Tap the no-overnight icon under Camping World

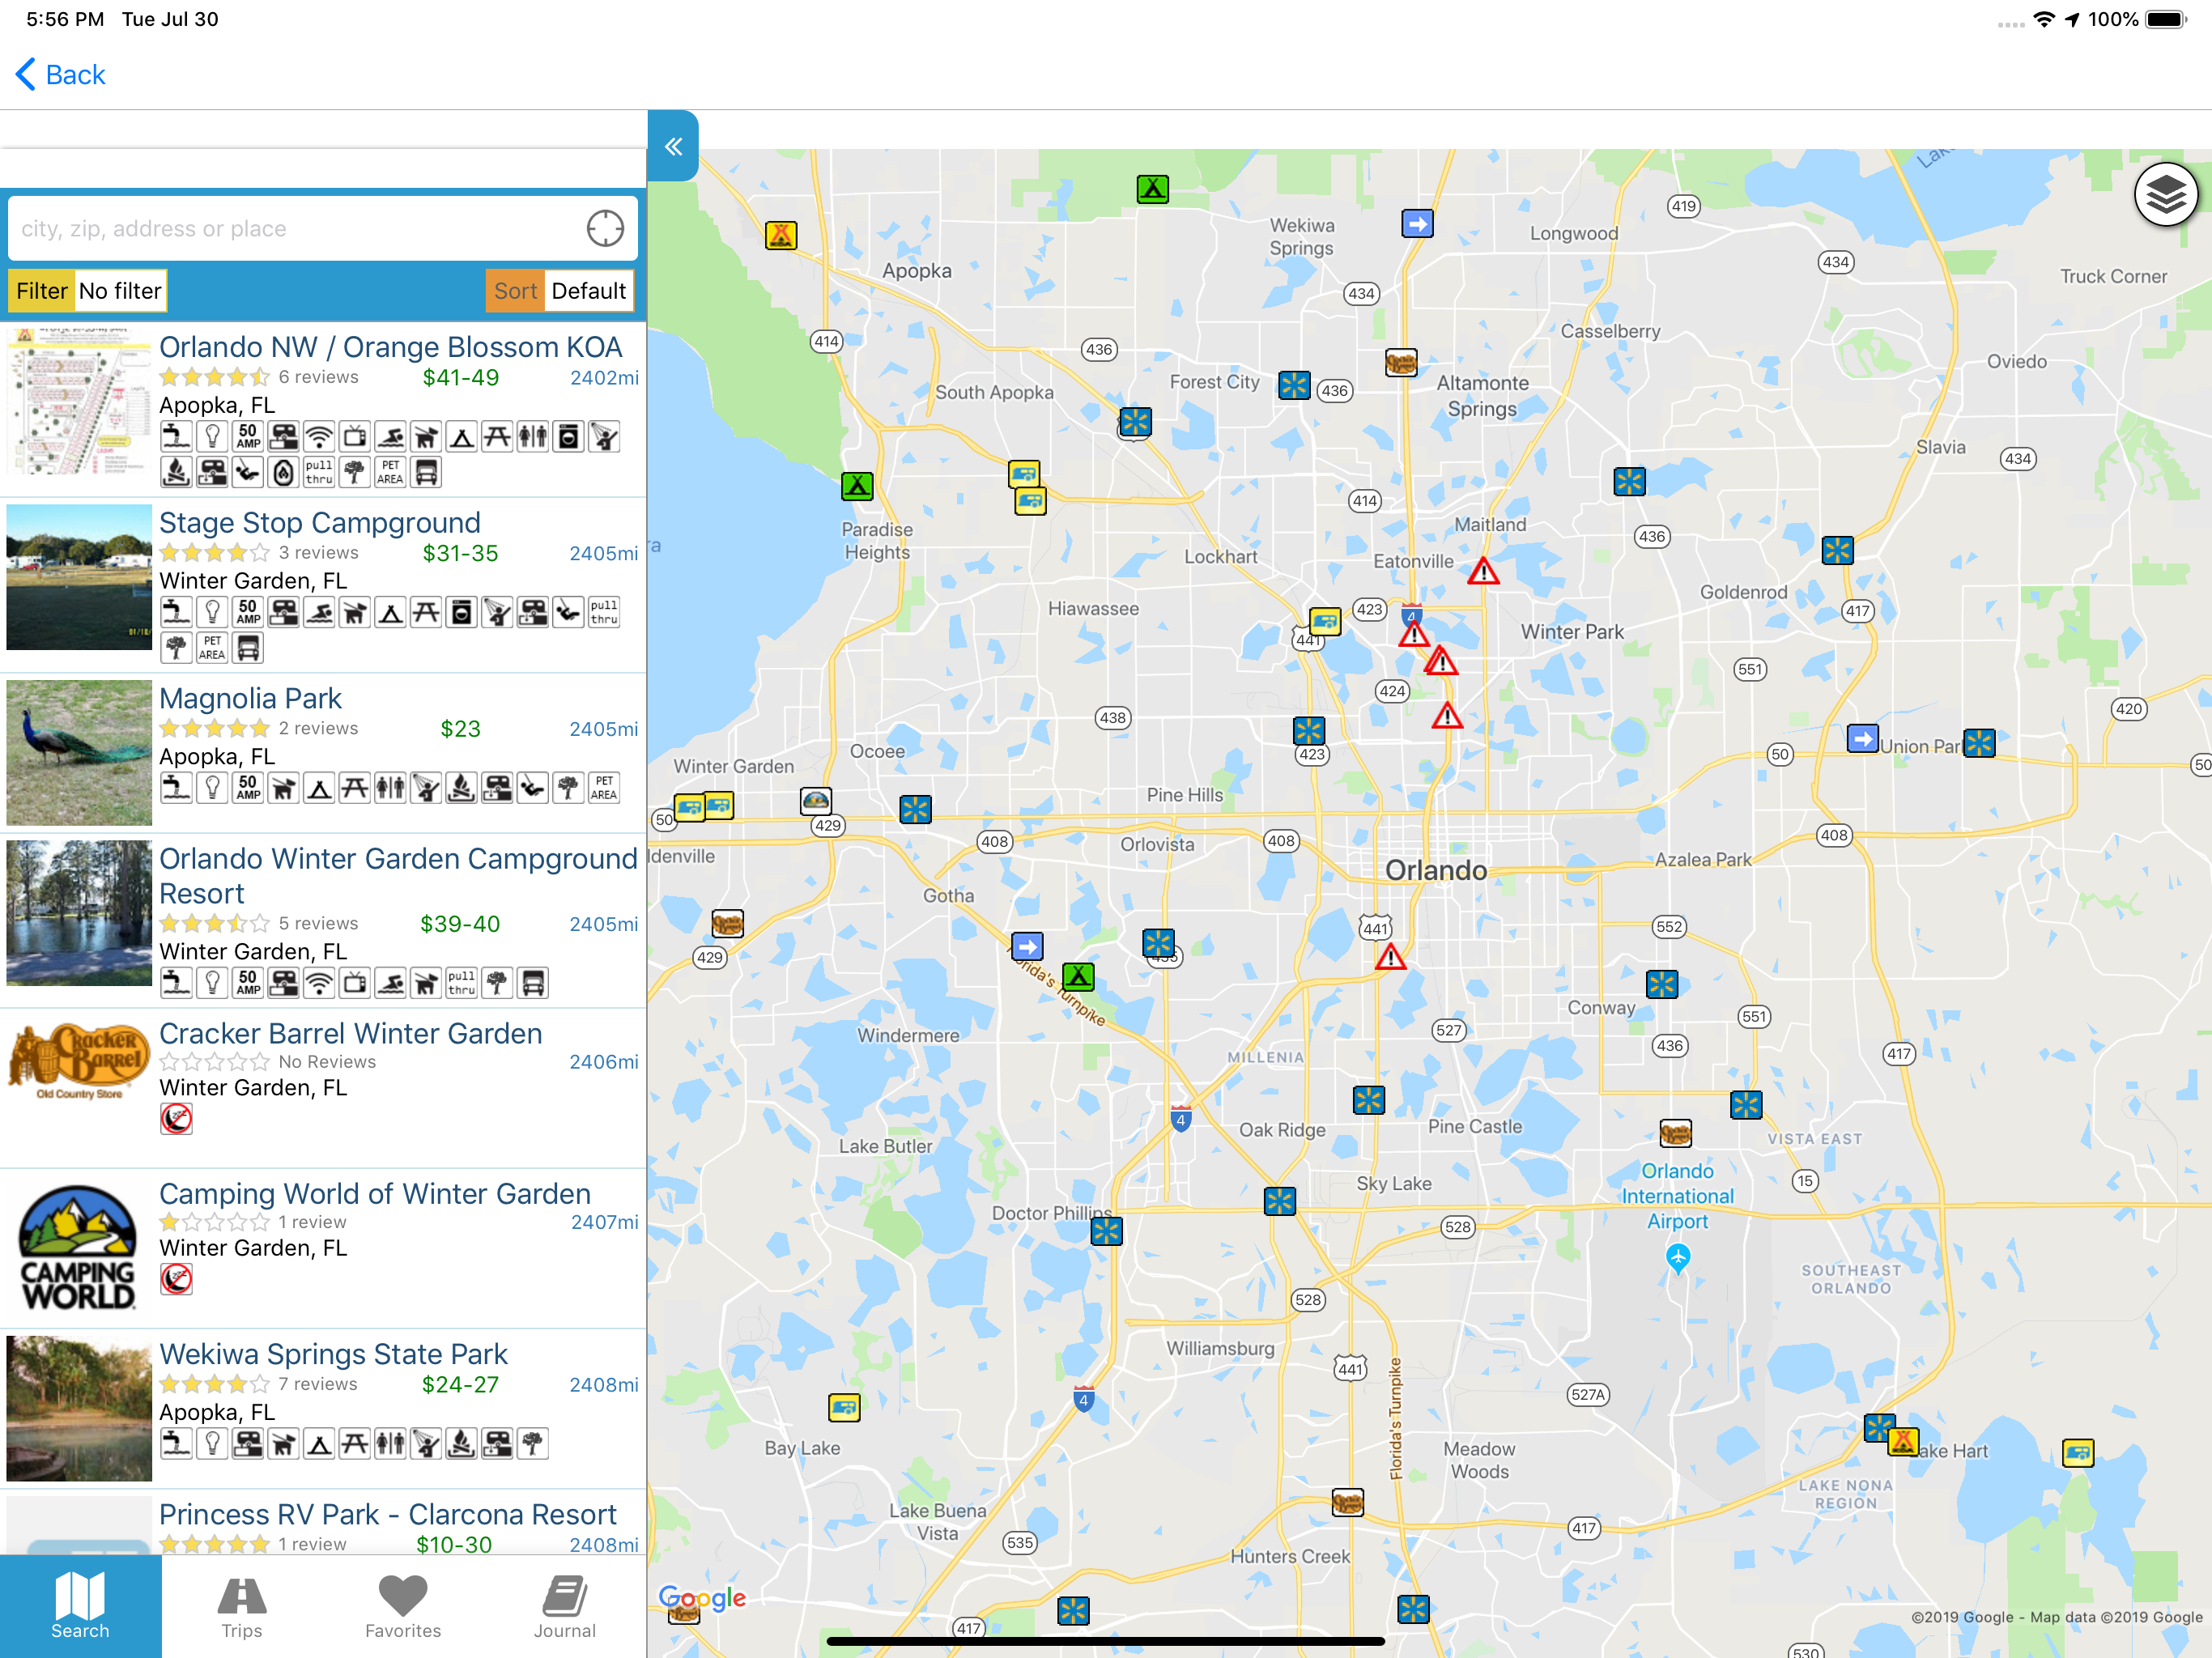pyautogui.click(x=176, y=1279)
